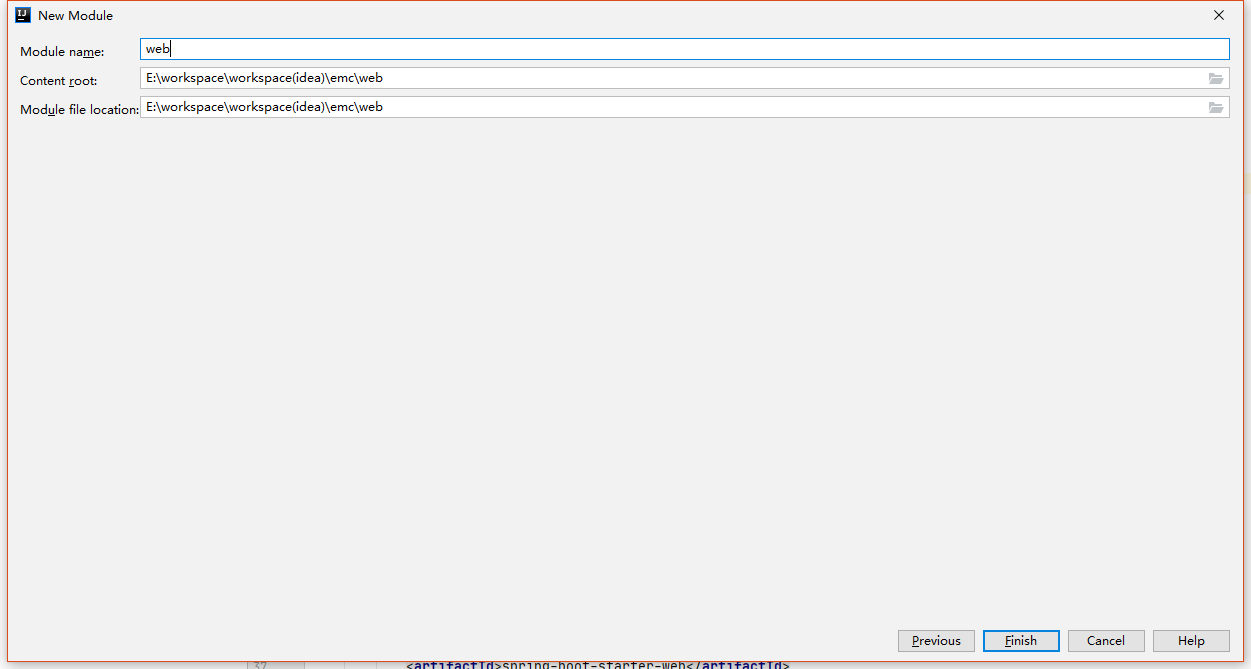Screen dimensions: 1251x669
Task: Select the "Module file location:" label
Action: coord(79,110)
